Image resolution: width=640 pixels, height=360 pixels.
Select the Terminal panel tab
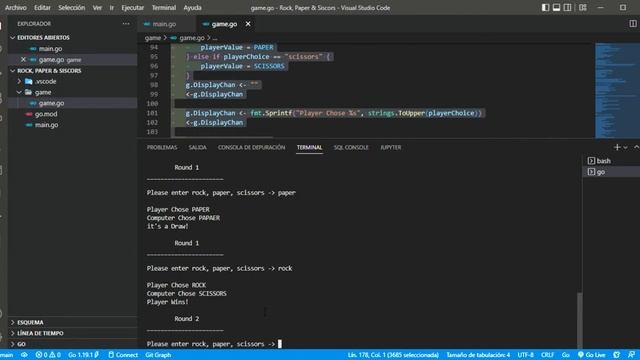tap(309, 147)
